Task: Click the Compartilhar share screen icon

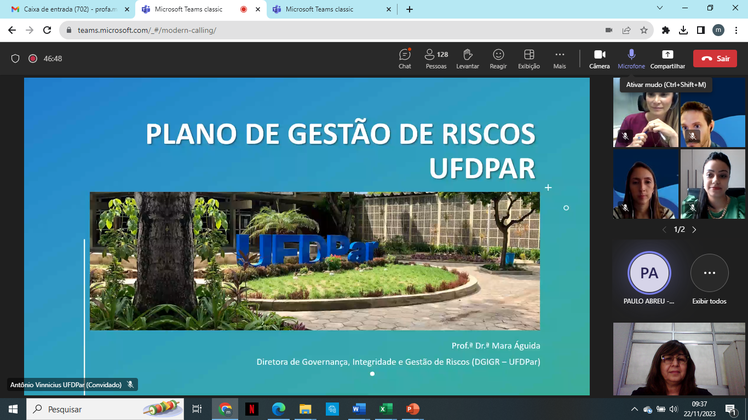Action: (x=667, y=58)
